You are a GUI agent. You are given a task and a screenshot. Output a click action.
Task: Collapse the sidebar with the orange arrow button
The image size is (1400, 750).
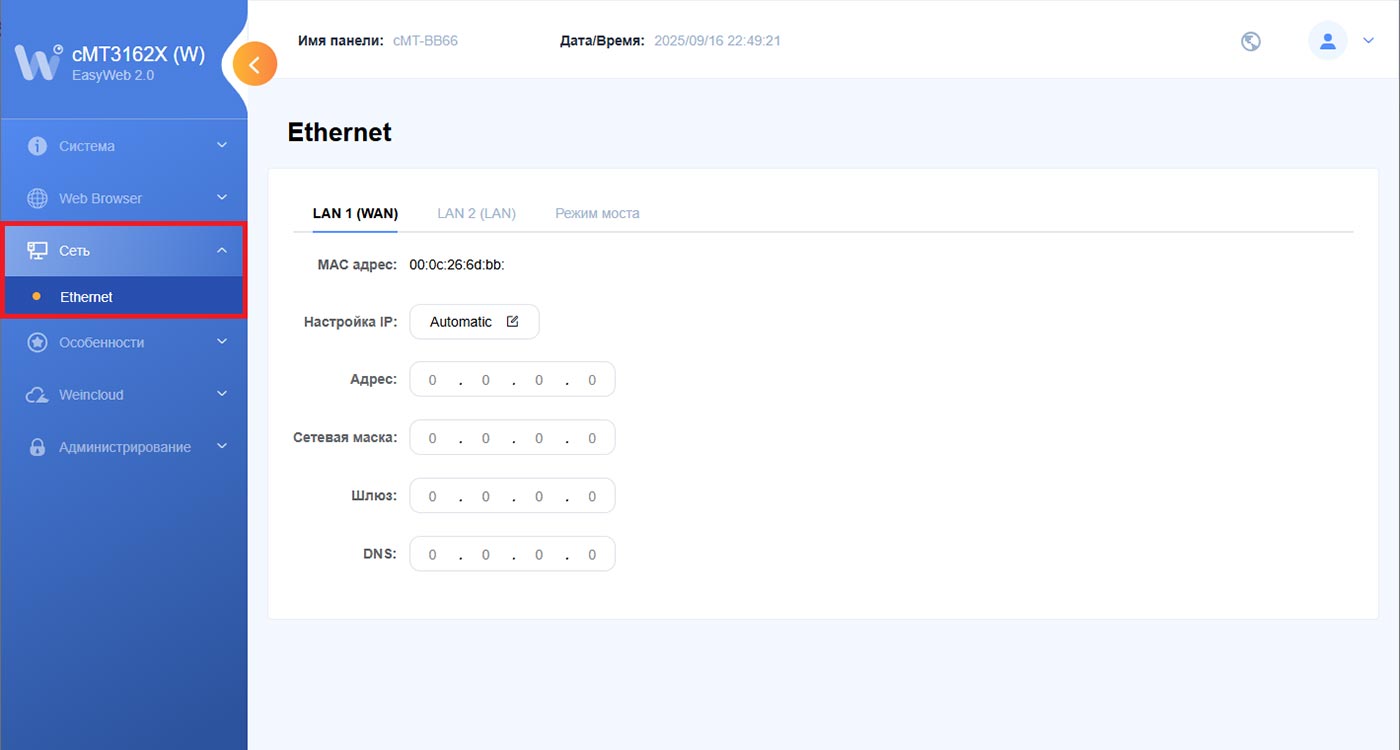(254, 65)
